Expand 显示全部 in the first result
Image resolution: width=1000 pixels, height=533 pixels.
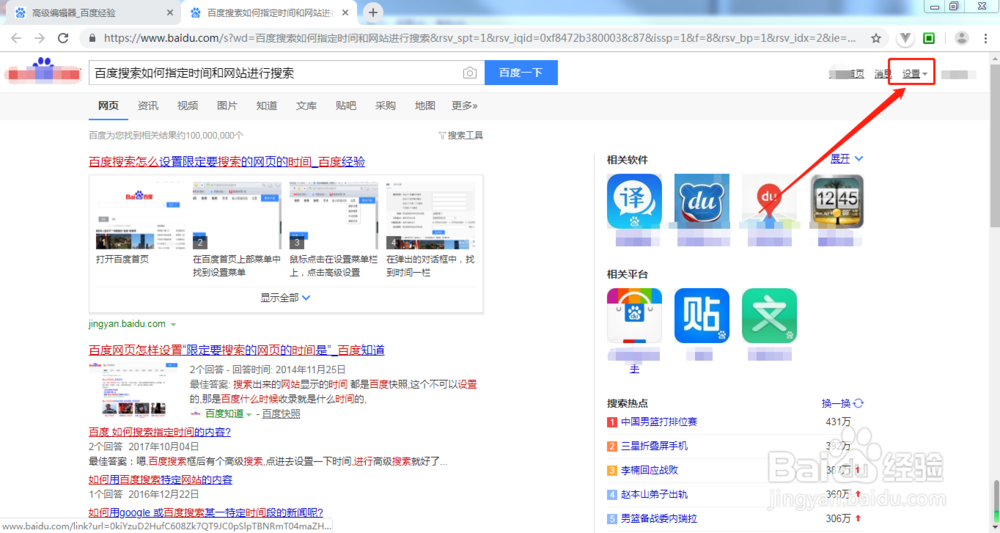click(x=286, y=298)
